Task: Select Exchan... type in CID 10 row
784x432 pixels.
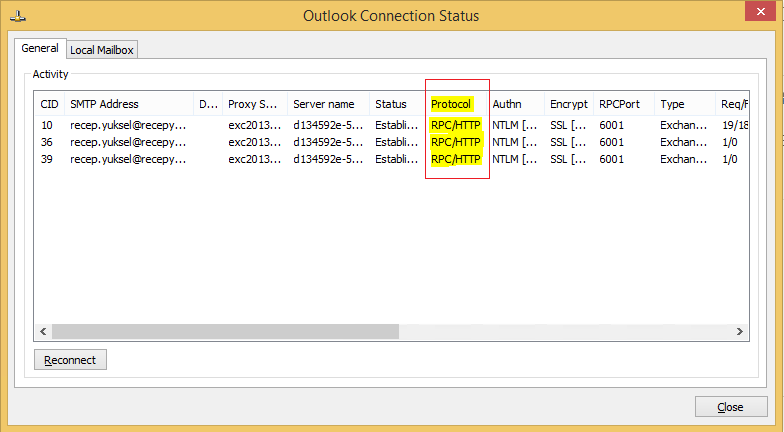Action: coord(684,125)
